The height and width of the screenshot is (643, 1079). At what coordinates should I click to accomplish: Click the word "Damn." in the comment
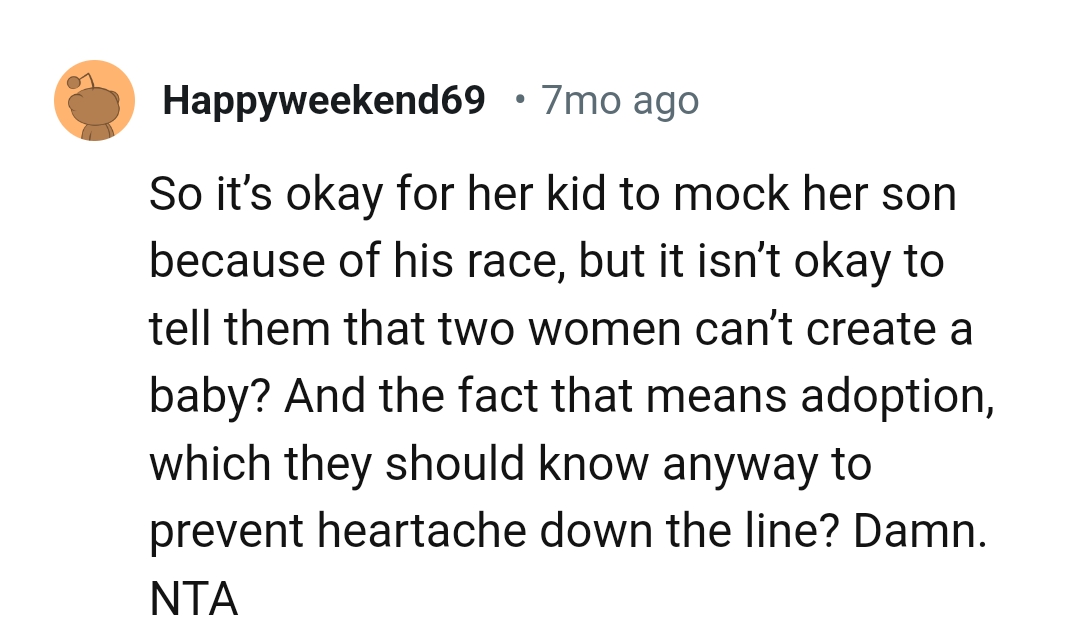(x=920, y=534)
